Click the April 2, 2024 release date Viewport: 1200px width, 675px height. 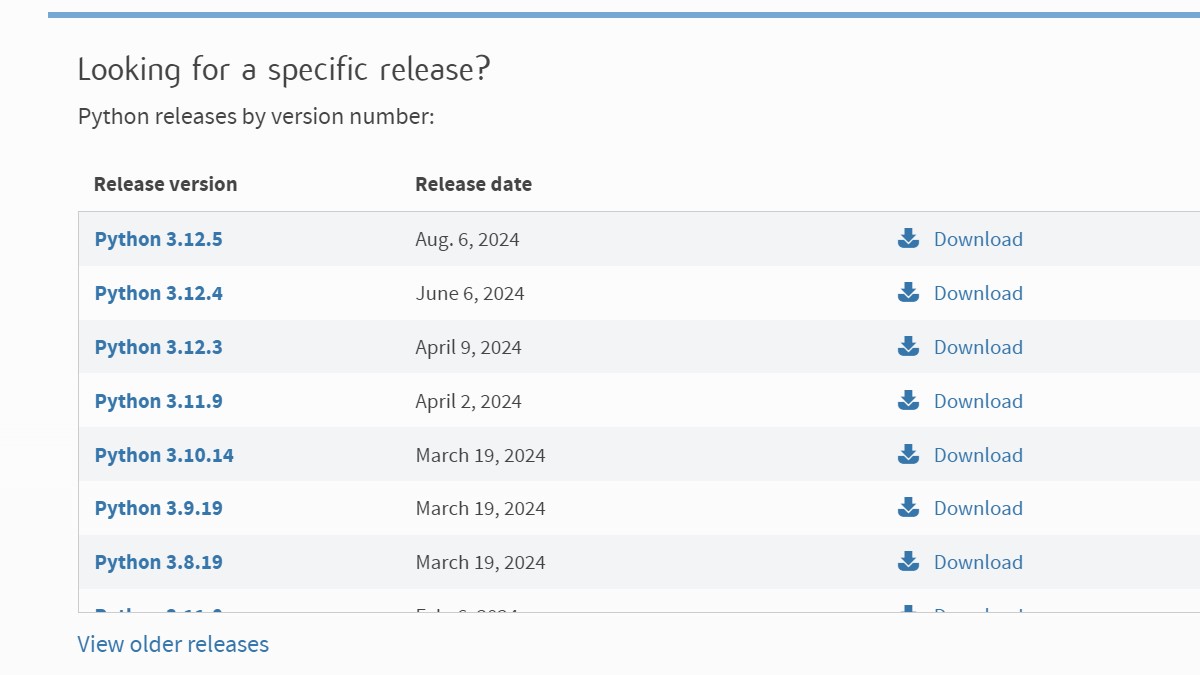tap(469, 402)
